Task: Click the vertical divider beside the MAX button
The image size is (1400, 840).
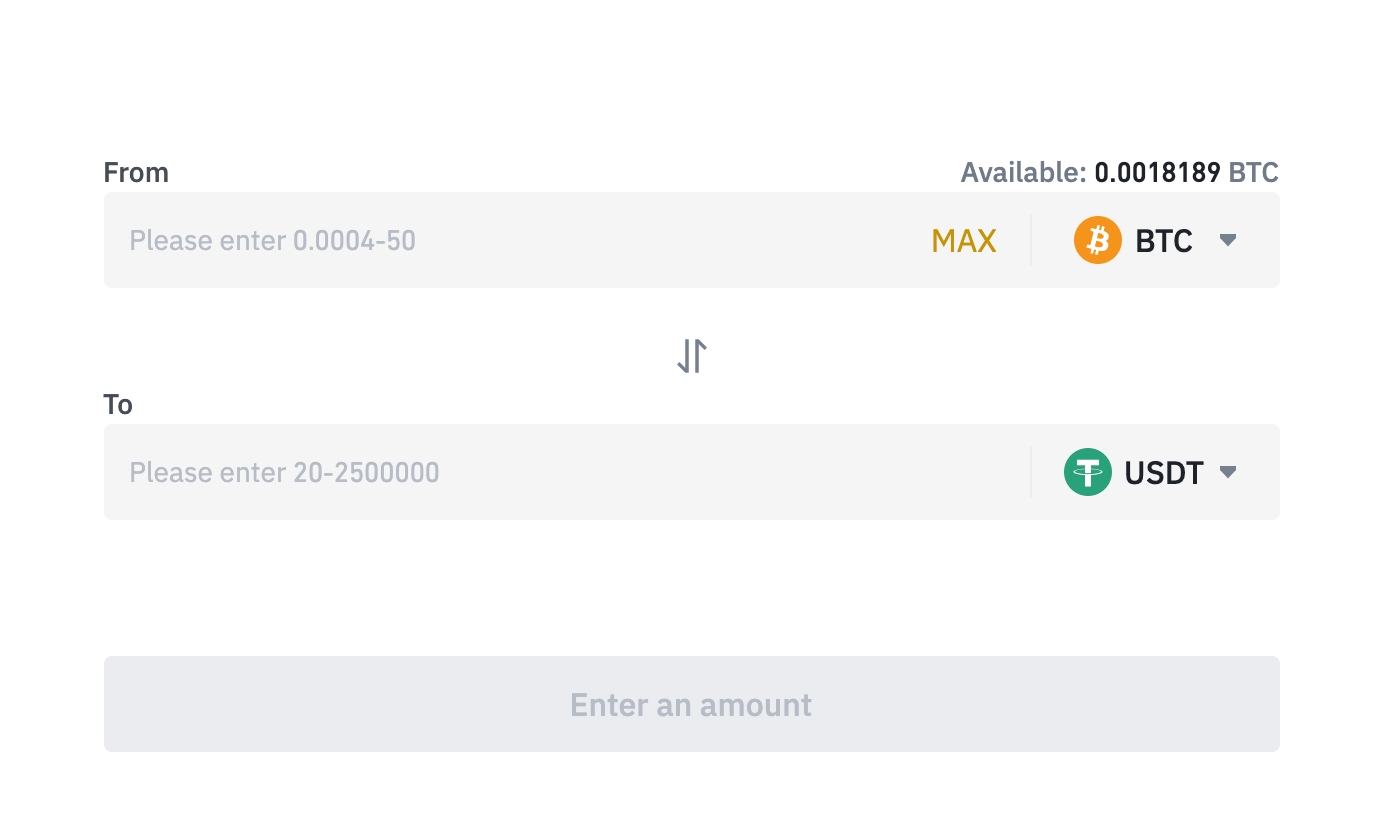Action: [1031, 240]
